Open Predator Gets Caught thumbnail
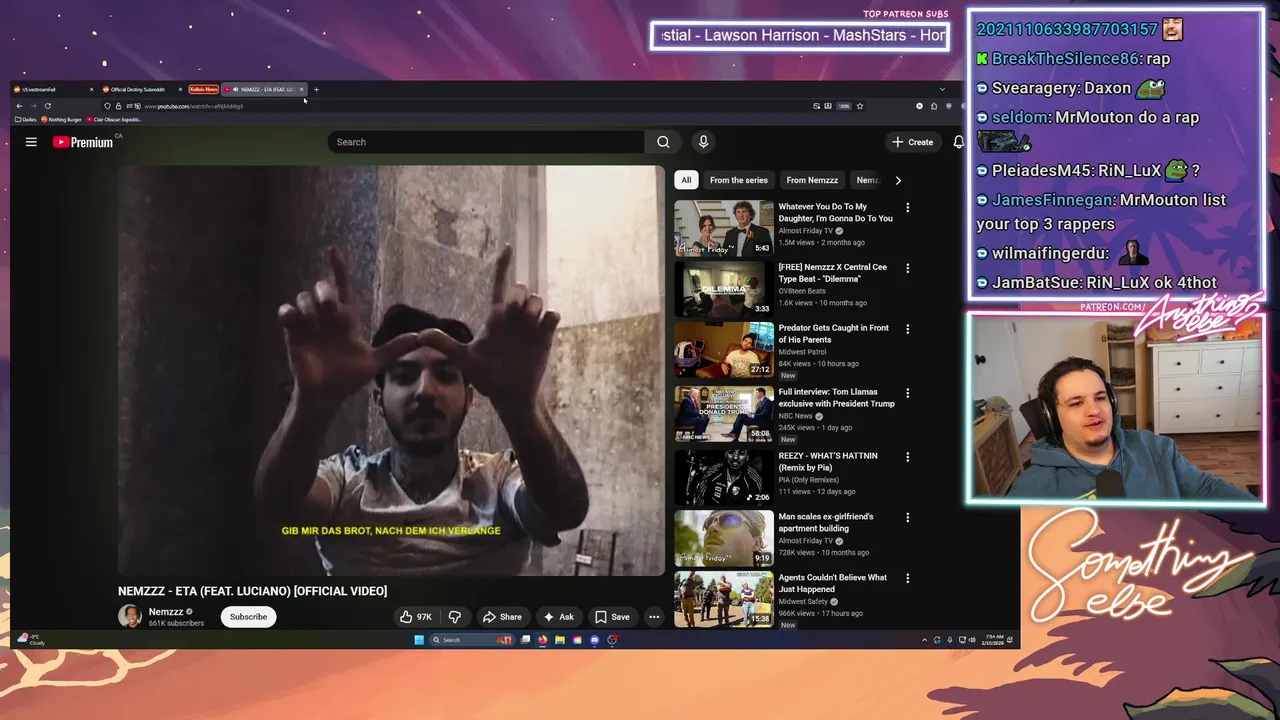Image resolution: width=1280 pixels, height=720 pixels. coord(724,349)
